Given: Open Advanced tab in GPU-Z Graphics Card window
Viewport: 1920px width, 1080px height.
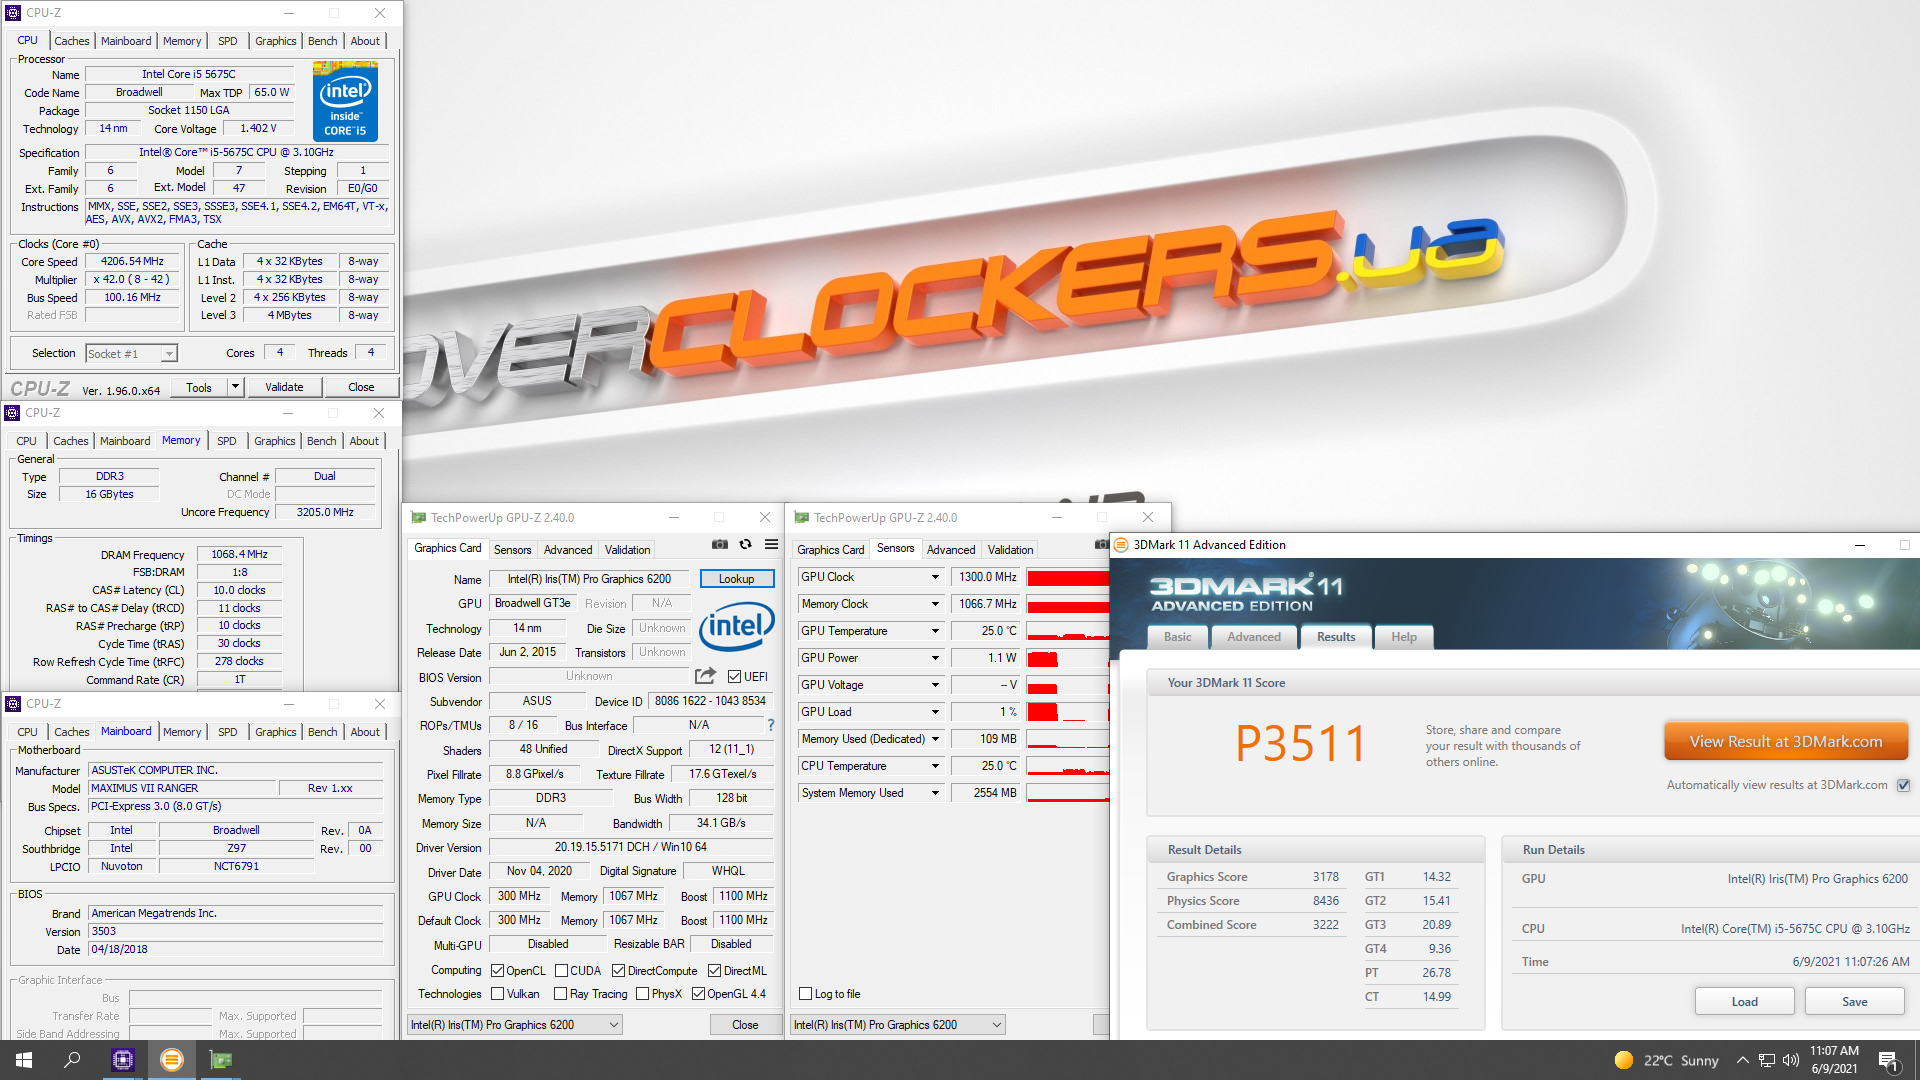Looking at the screenshot, I should pos(568,550).
